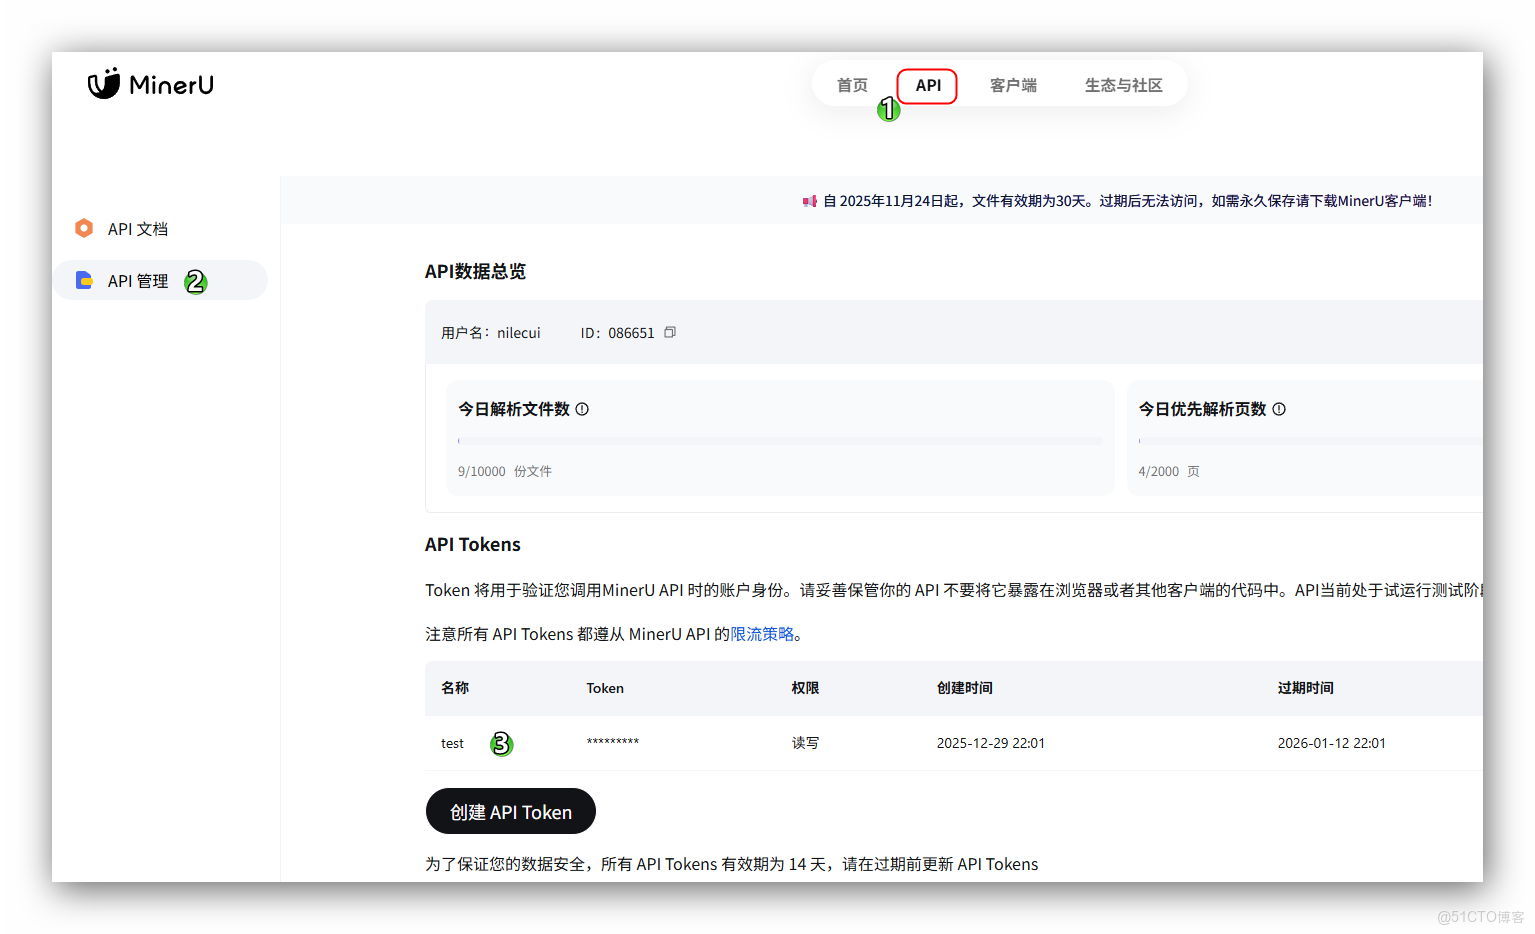Image resolution: width=1535 pixels, height=934 pixels.
Task: Click the megaphone announcement icon
Action: pyautogui.click(x=810, y=201)
